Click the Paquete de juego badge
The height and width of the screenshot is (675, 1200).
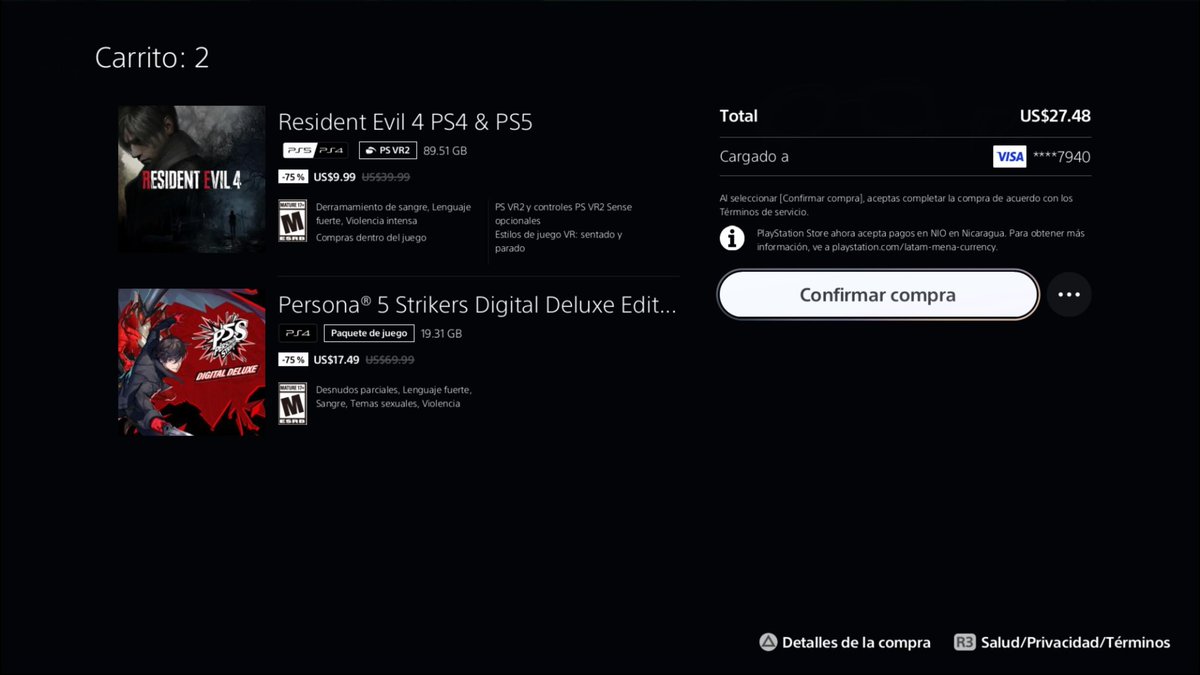coord(369,333)
